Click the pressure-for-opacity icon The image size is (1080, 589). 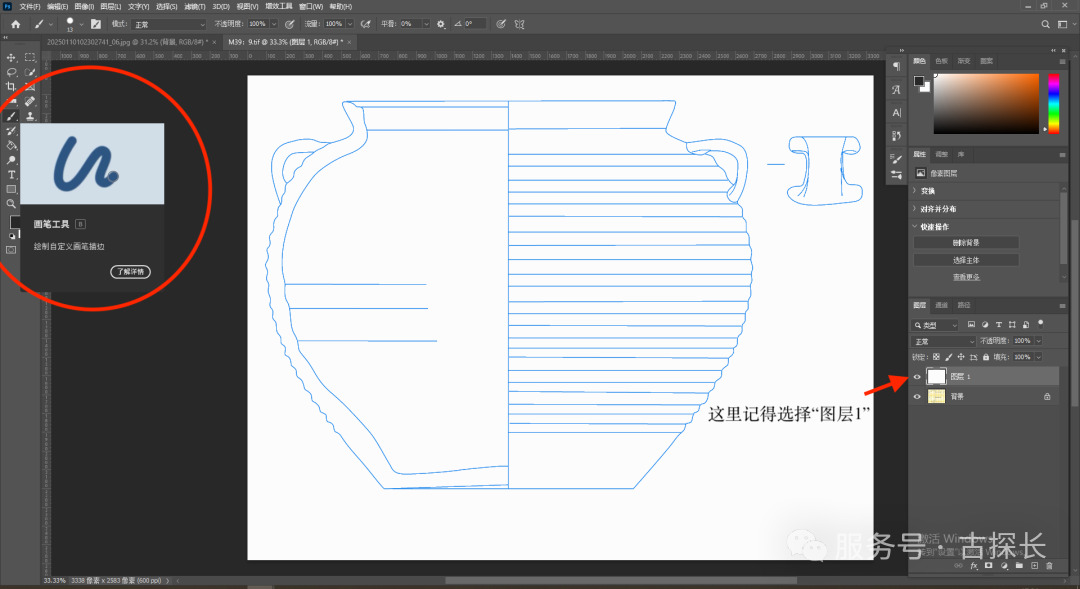[x=290, y=24]
